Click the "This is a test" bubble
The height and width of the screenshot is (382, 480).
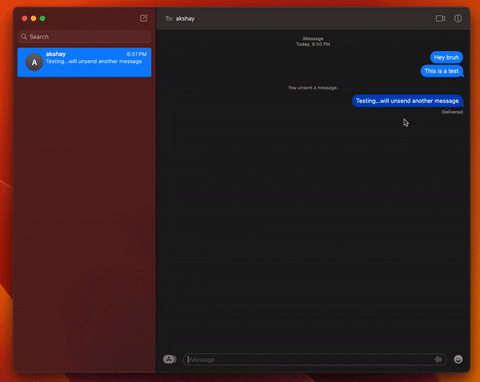pyautogui.click(x=442, y=71)
